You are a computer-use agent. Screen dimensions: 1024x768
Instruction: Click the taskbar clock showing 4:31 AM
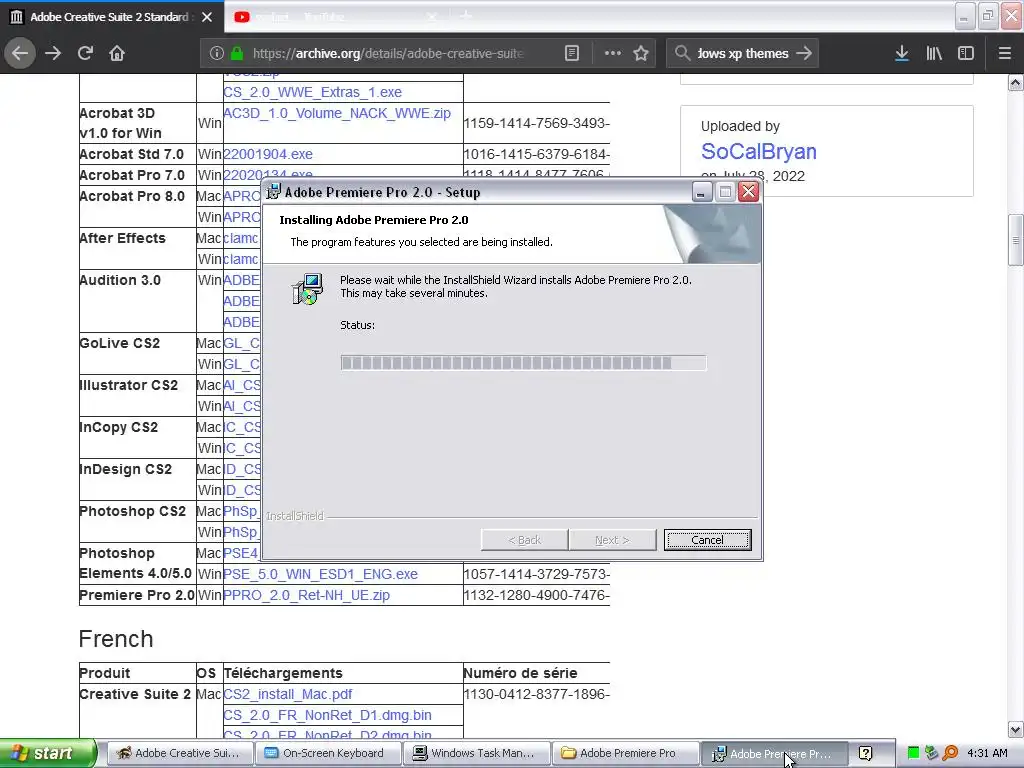(x=987, y=753)
